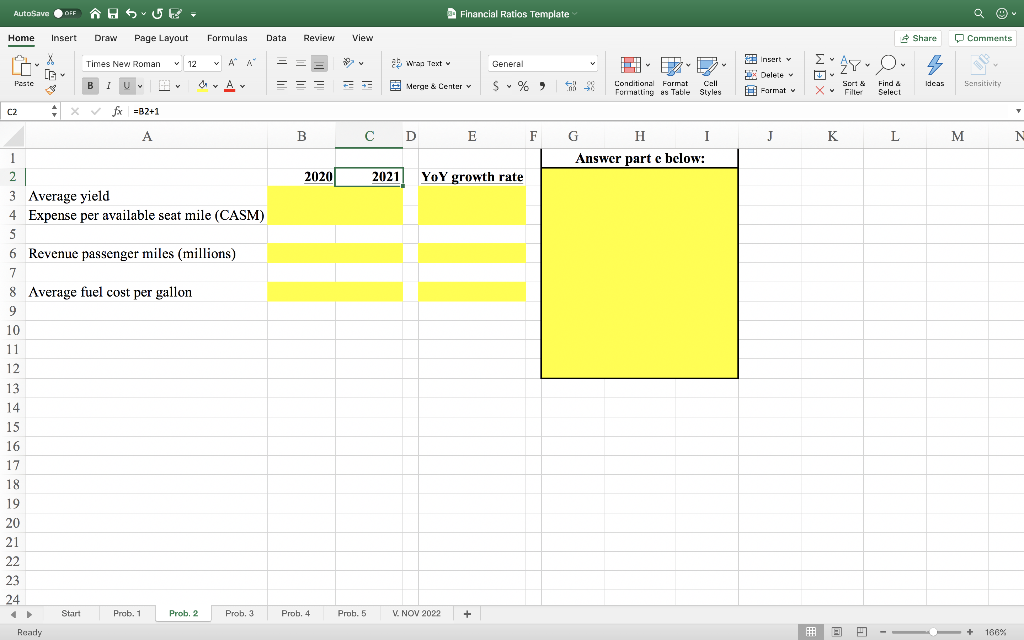Save the workbook with the floppy icon
The height and width of the screenshot is (640, 1024).
pyautogui.click(x=113, y=14)
